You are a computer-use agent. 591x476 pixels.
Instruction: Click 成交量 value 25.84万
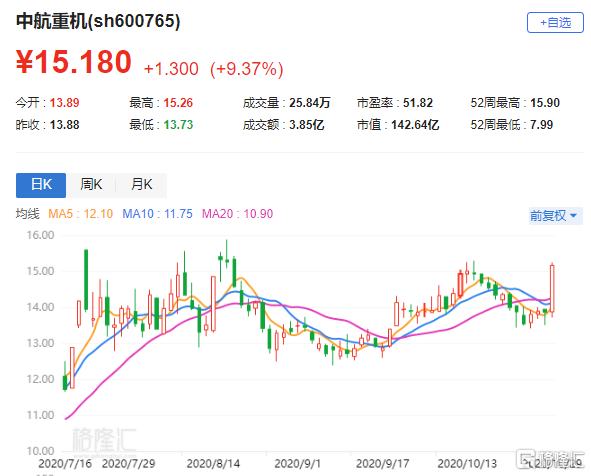[309, 103]
